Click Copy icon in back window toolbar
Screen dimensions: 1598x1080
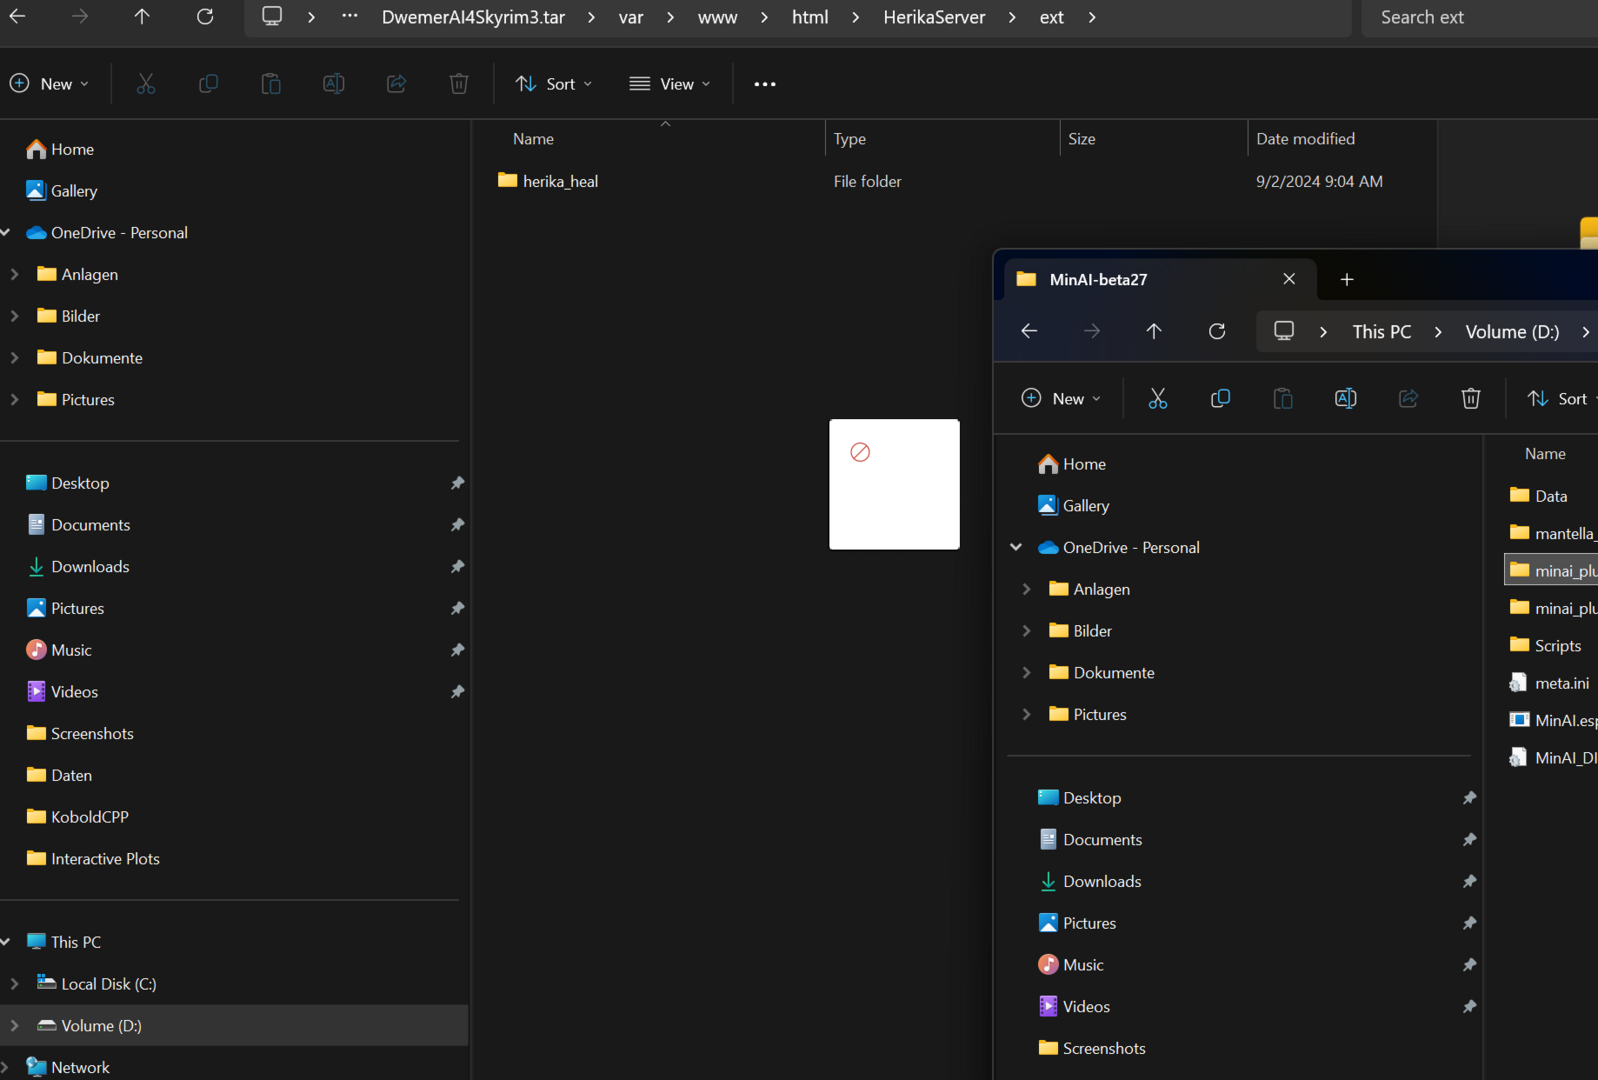(208, 84)
